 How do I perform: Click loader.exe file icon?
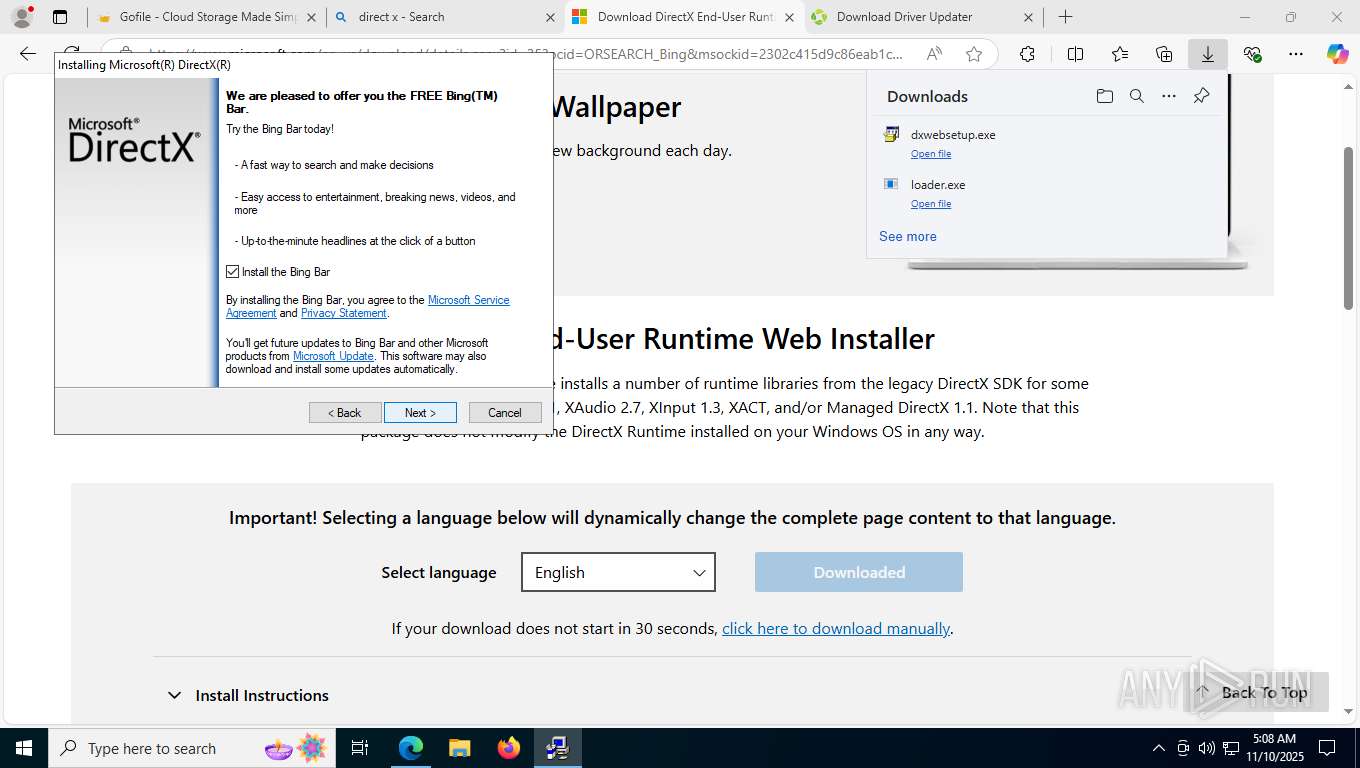point(891,184)
